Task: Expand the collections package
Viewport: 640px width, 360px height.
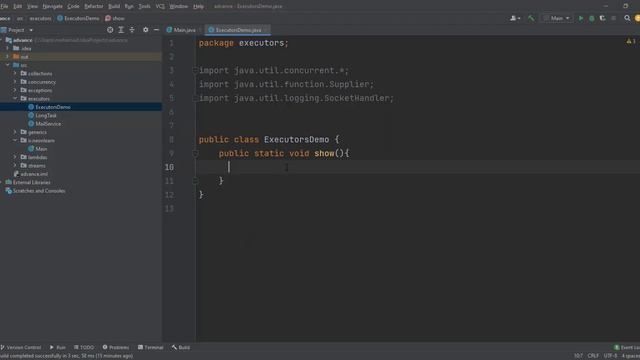Action: coord(15,73)
